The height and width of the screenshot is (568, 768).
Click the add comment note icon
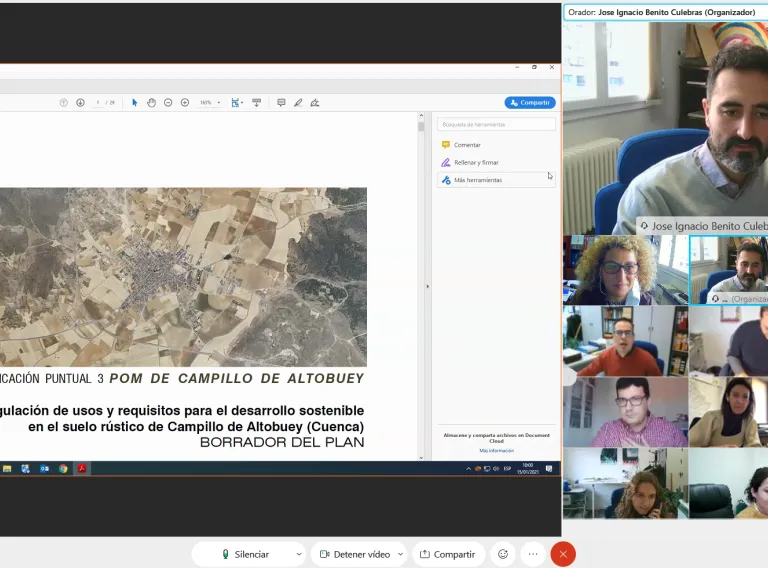[281, 102]
